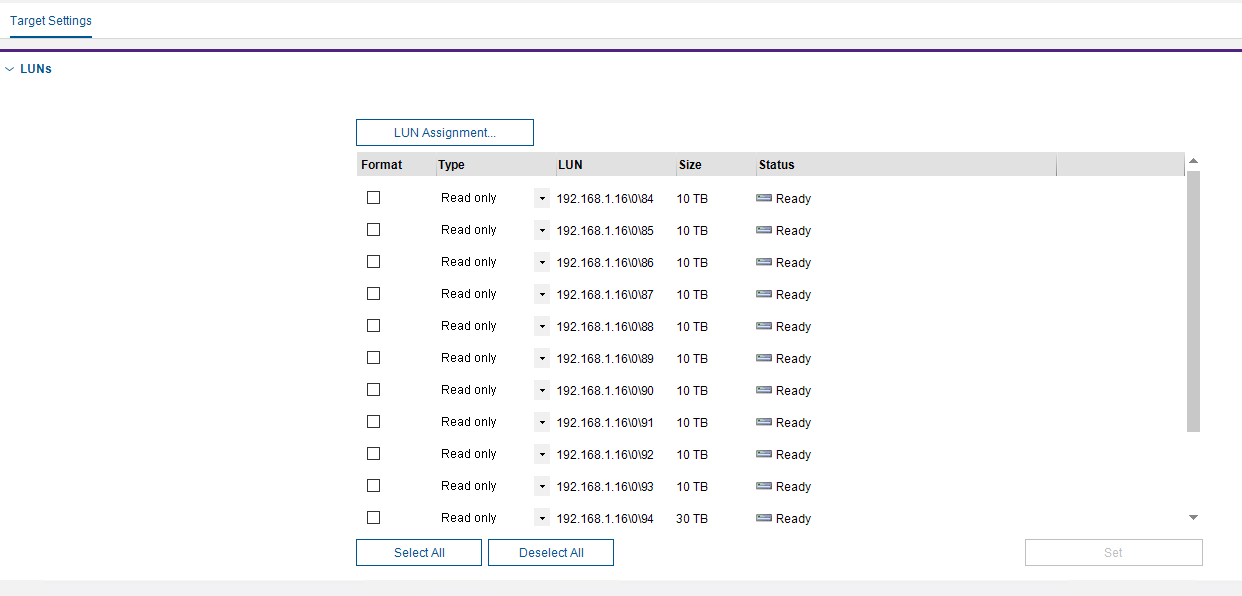The width and height of the screenshot is (1242, 596).
Task: Check the Format box for LUN 192.168.1.16\0\85
Action: (x=374, y=230)
